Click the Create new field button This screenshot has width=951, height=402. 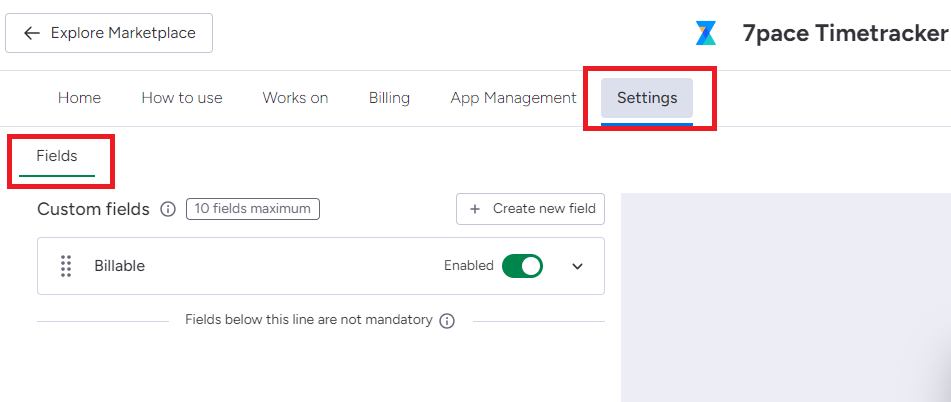pos(531,209)
